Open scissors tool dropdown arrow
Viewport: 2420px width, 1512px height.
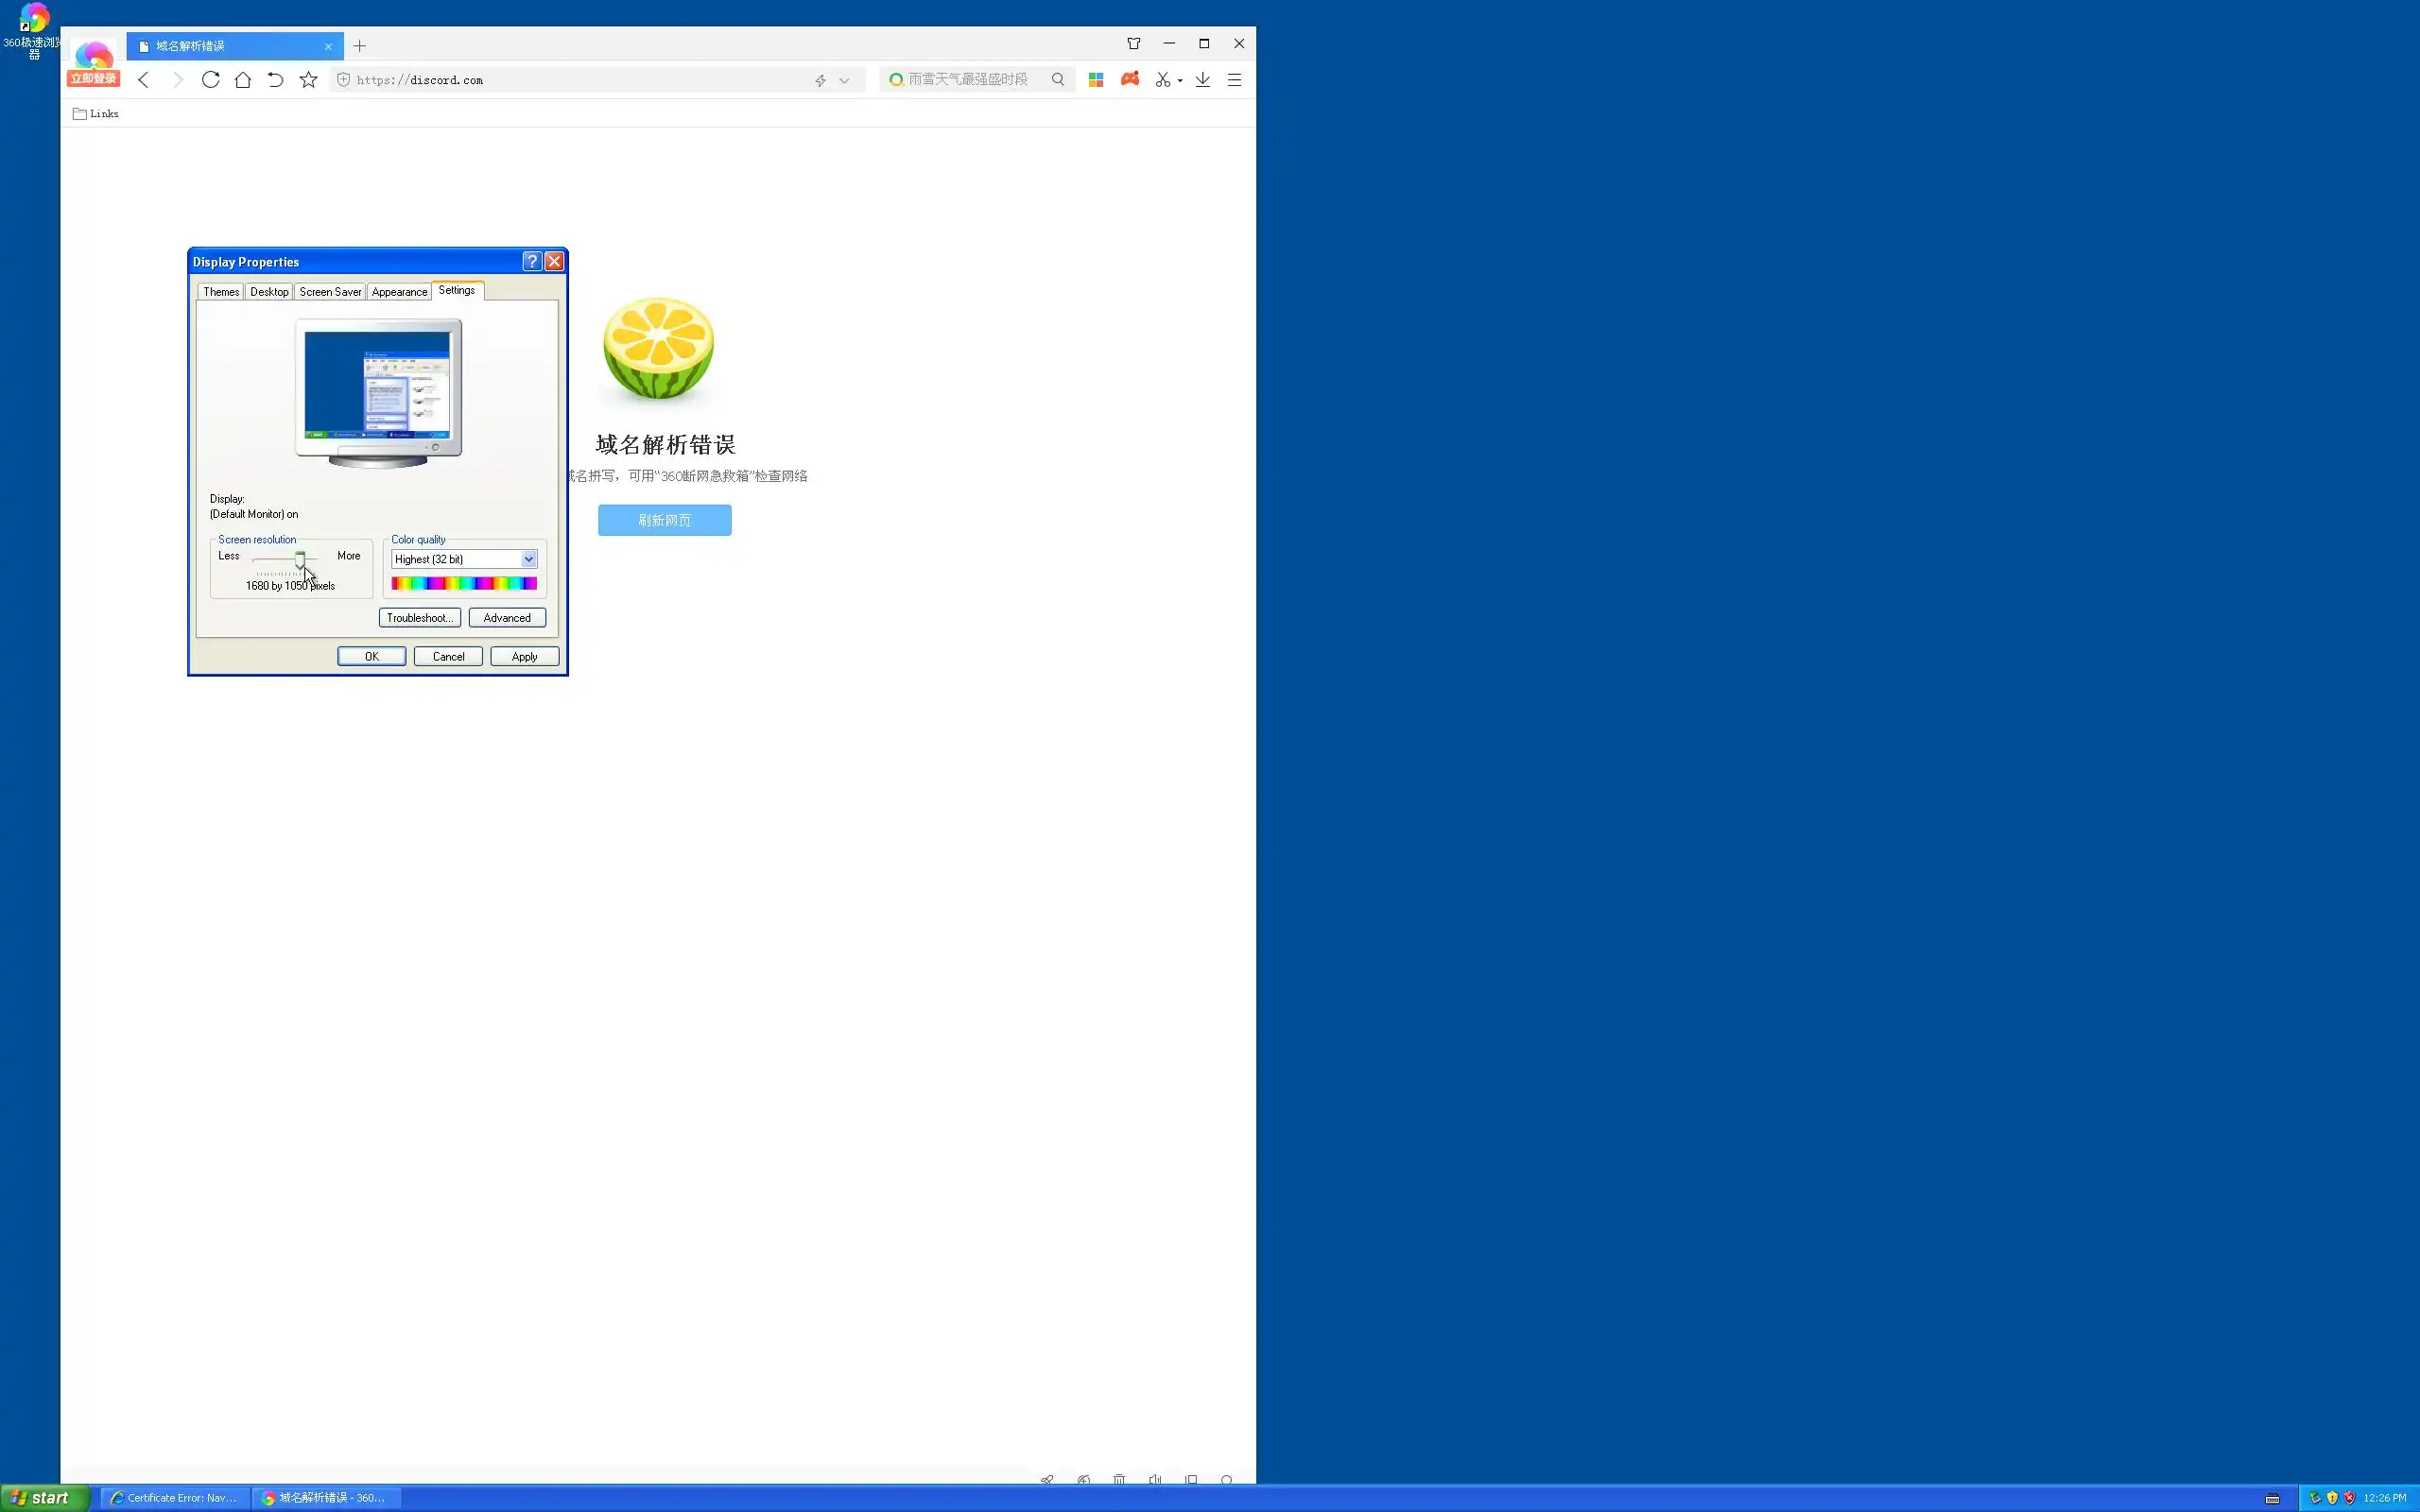[1180, 81]
